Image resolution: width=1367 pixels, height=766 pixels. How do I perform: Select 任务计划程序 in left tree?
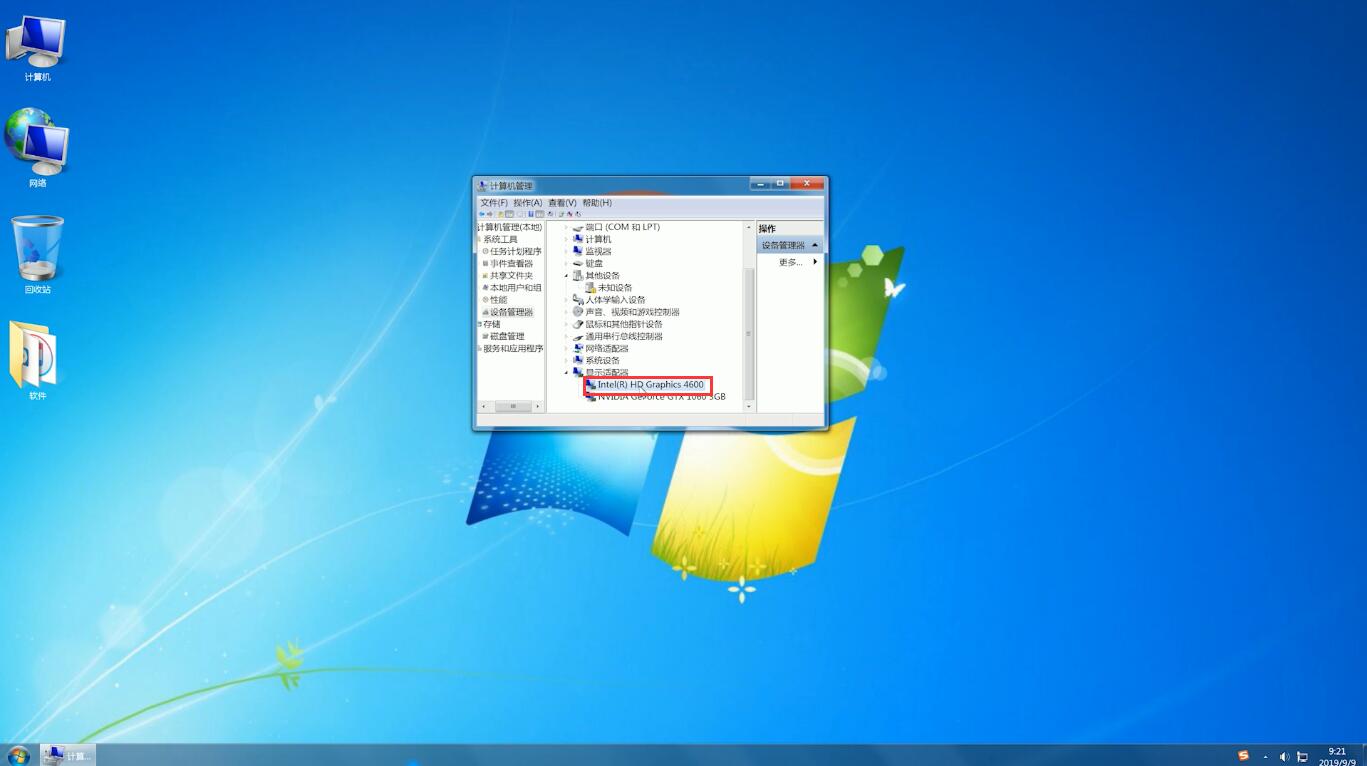(x=516, y=251)
